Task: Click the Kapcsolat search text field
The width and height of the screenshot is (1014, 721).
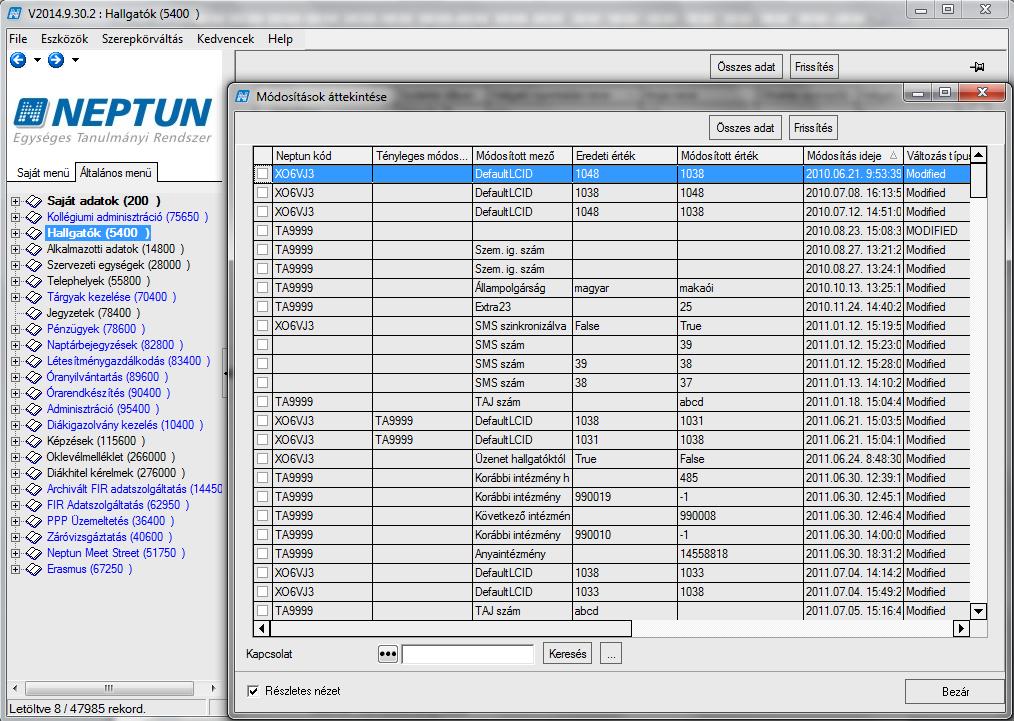Action: [x=468, y=654]
